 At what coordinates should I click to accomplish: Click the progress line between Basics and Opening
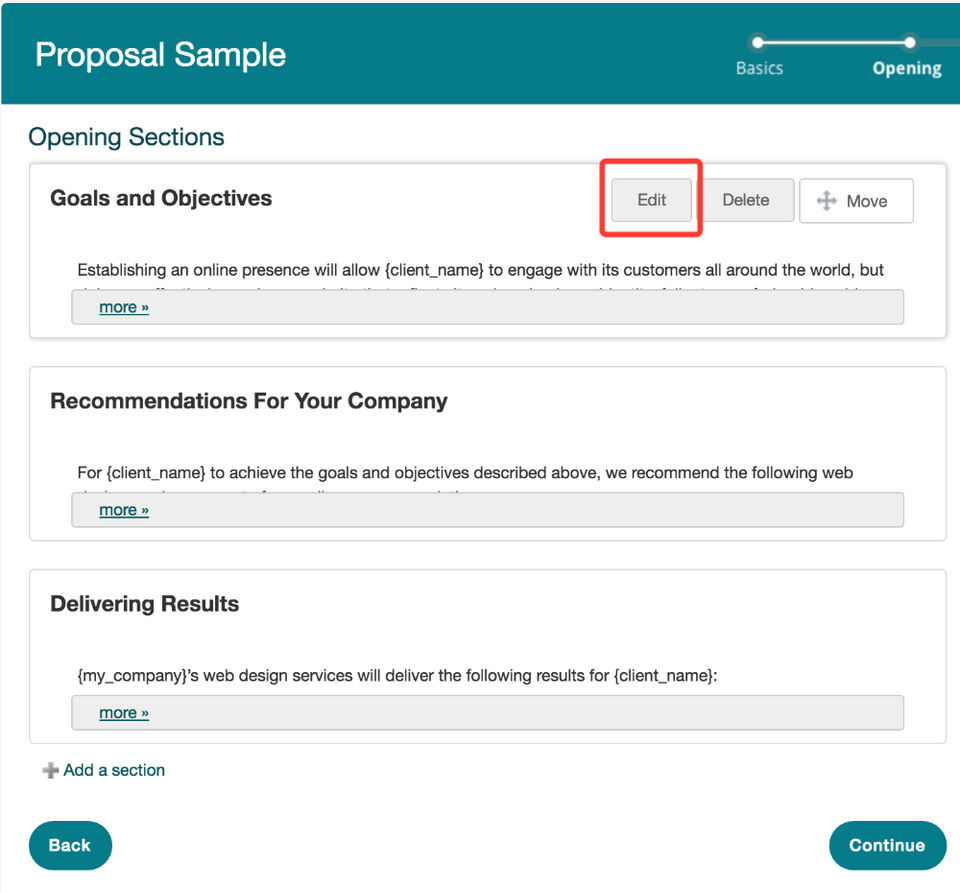point(833,42)
